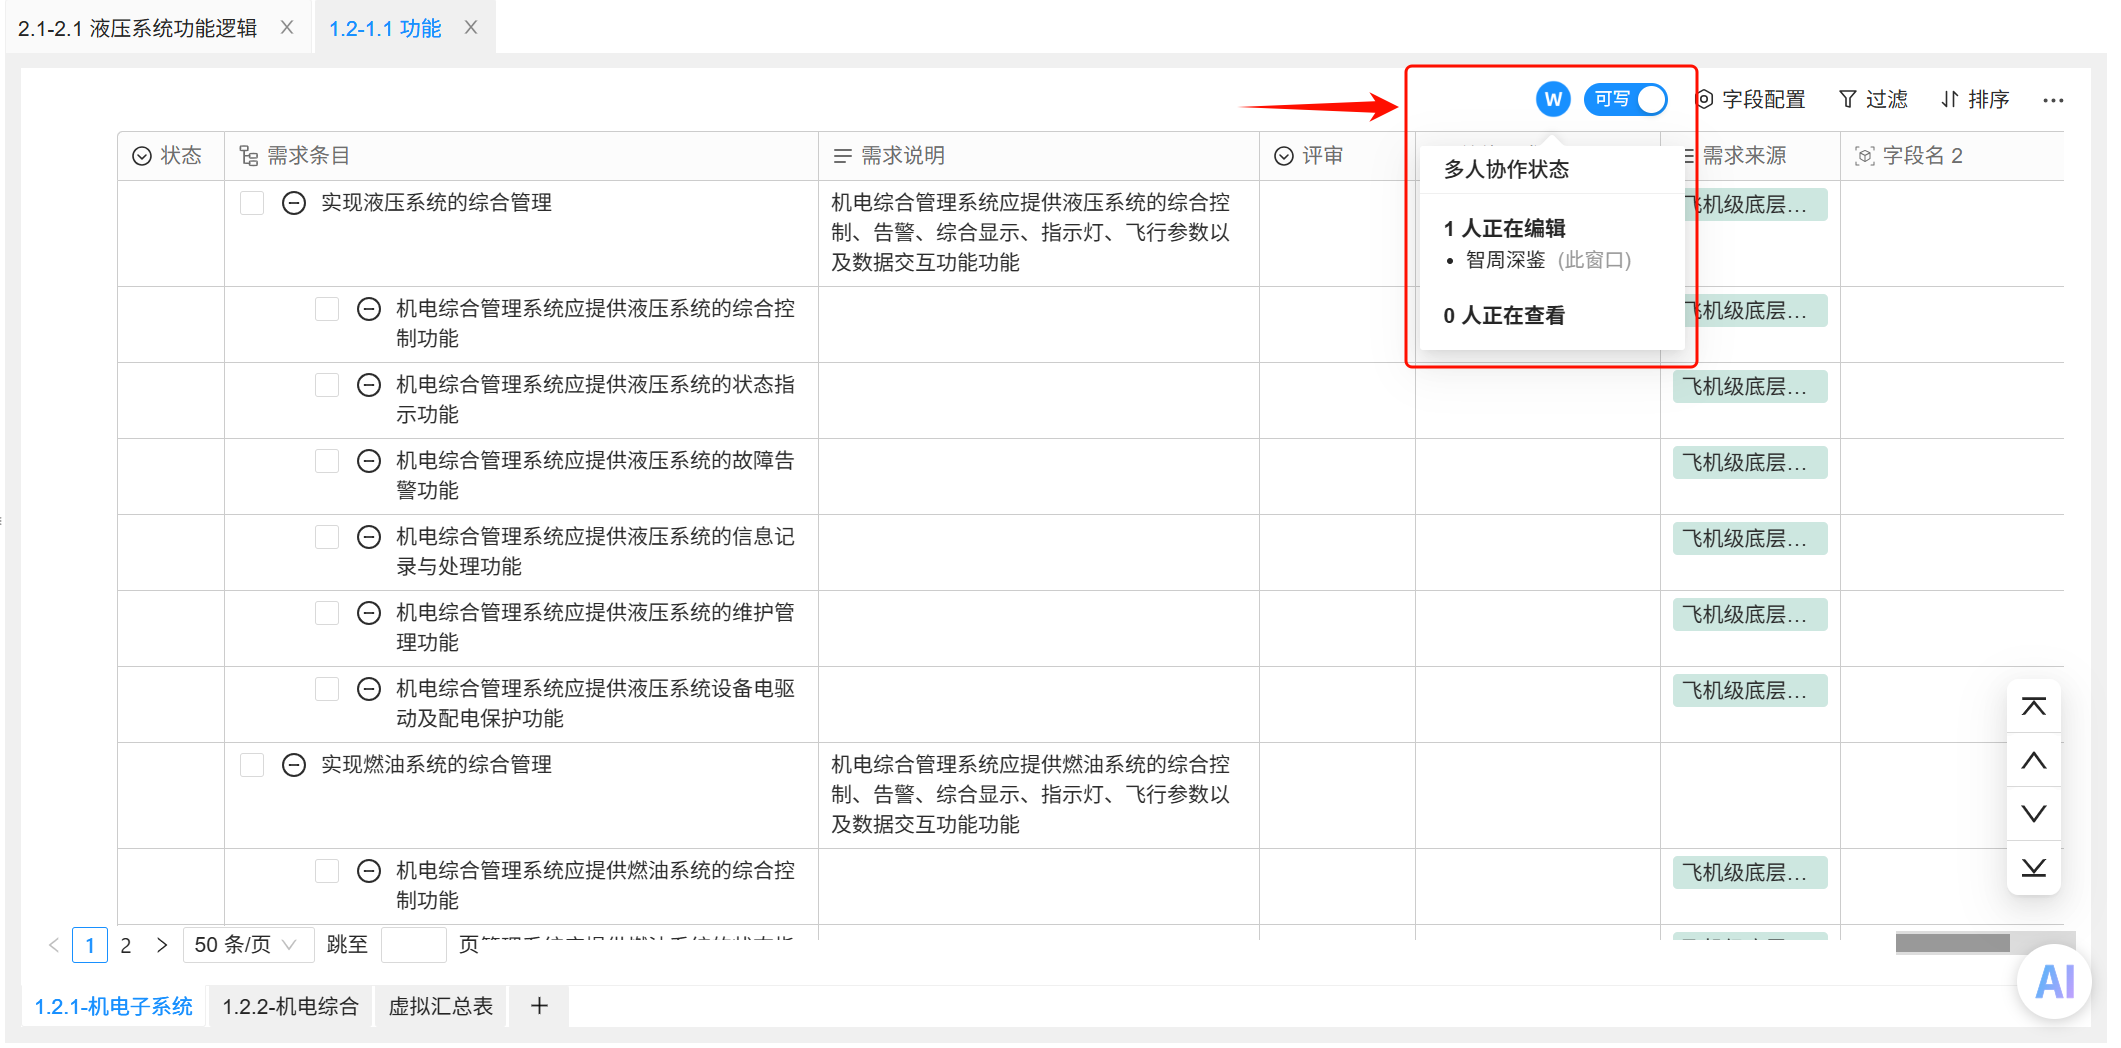Select the 1.2.1-机电子系统 sheet tab
2121x1048 pixels.
click(x=114, y=1006)
